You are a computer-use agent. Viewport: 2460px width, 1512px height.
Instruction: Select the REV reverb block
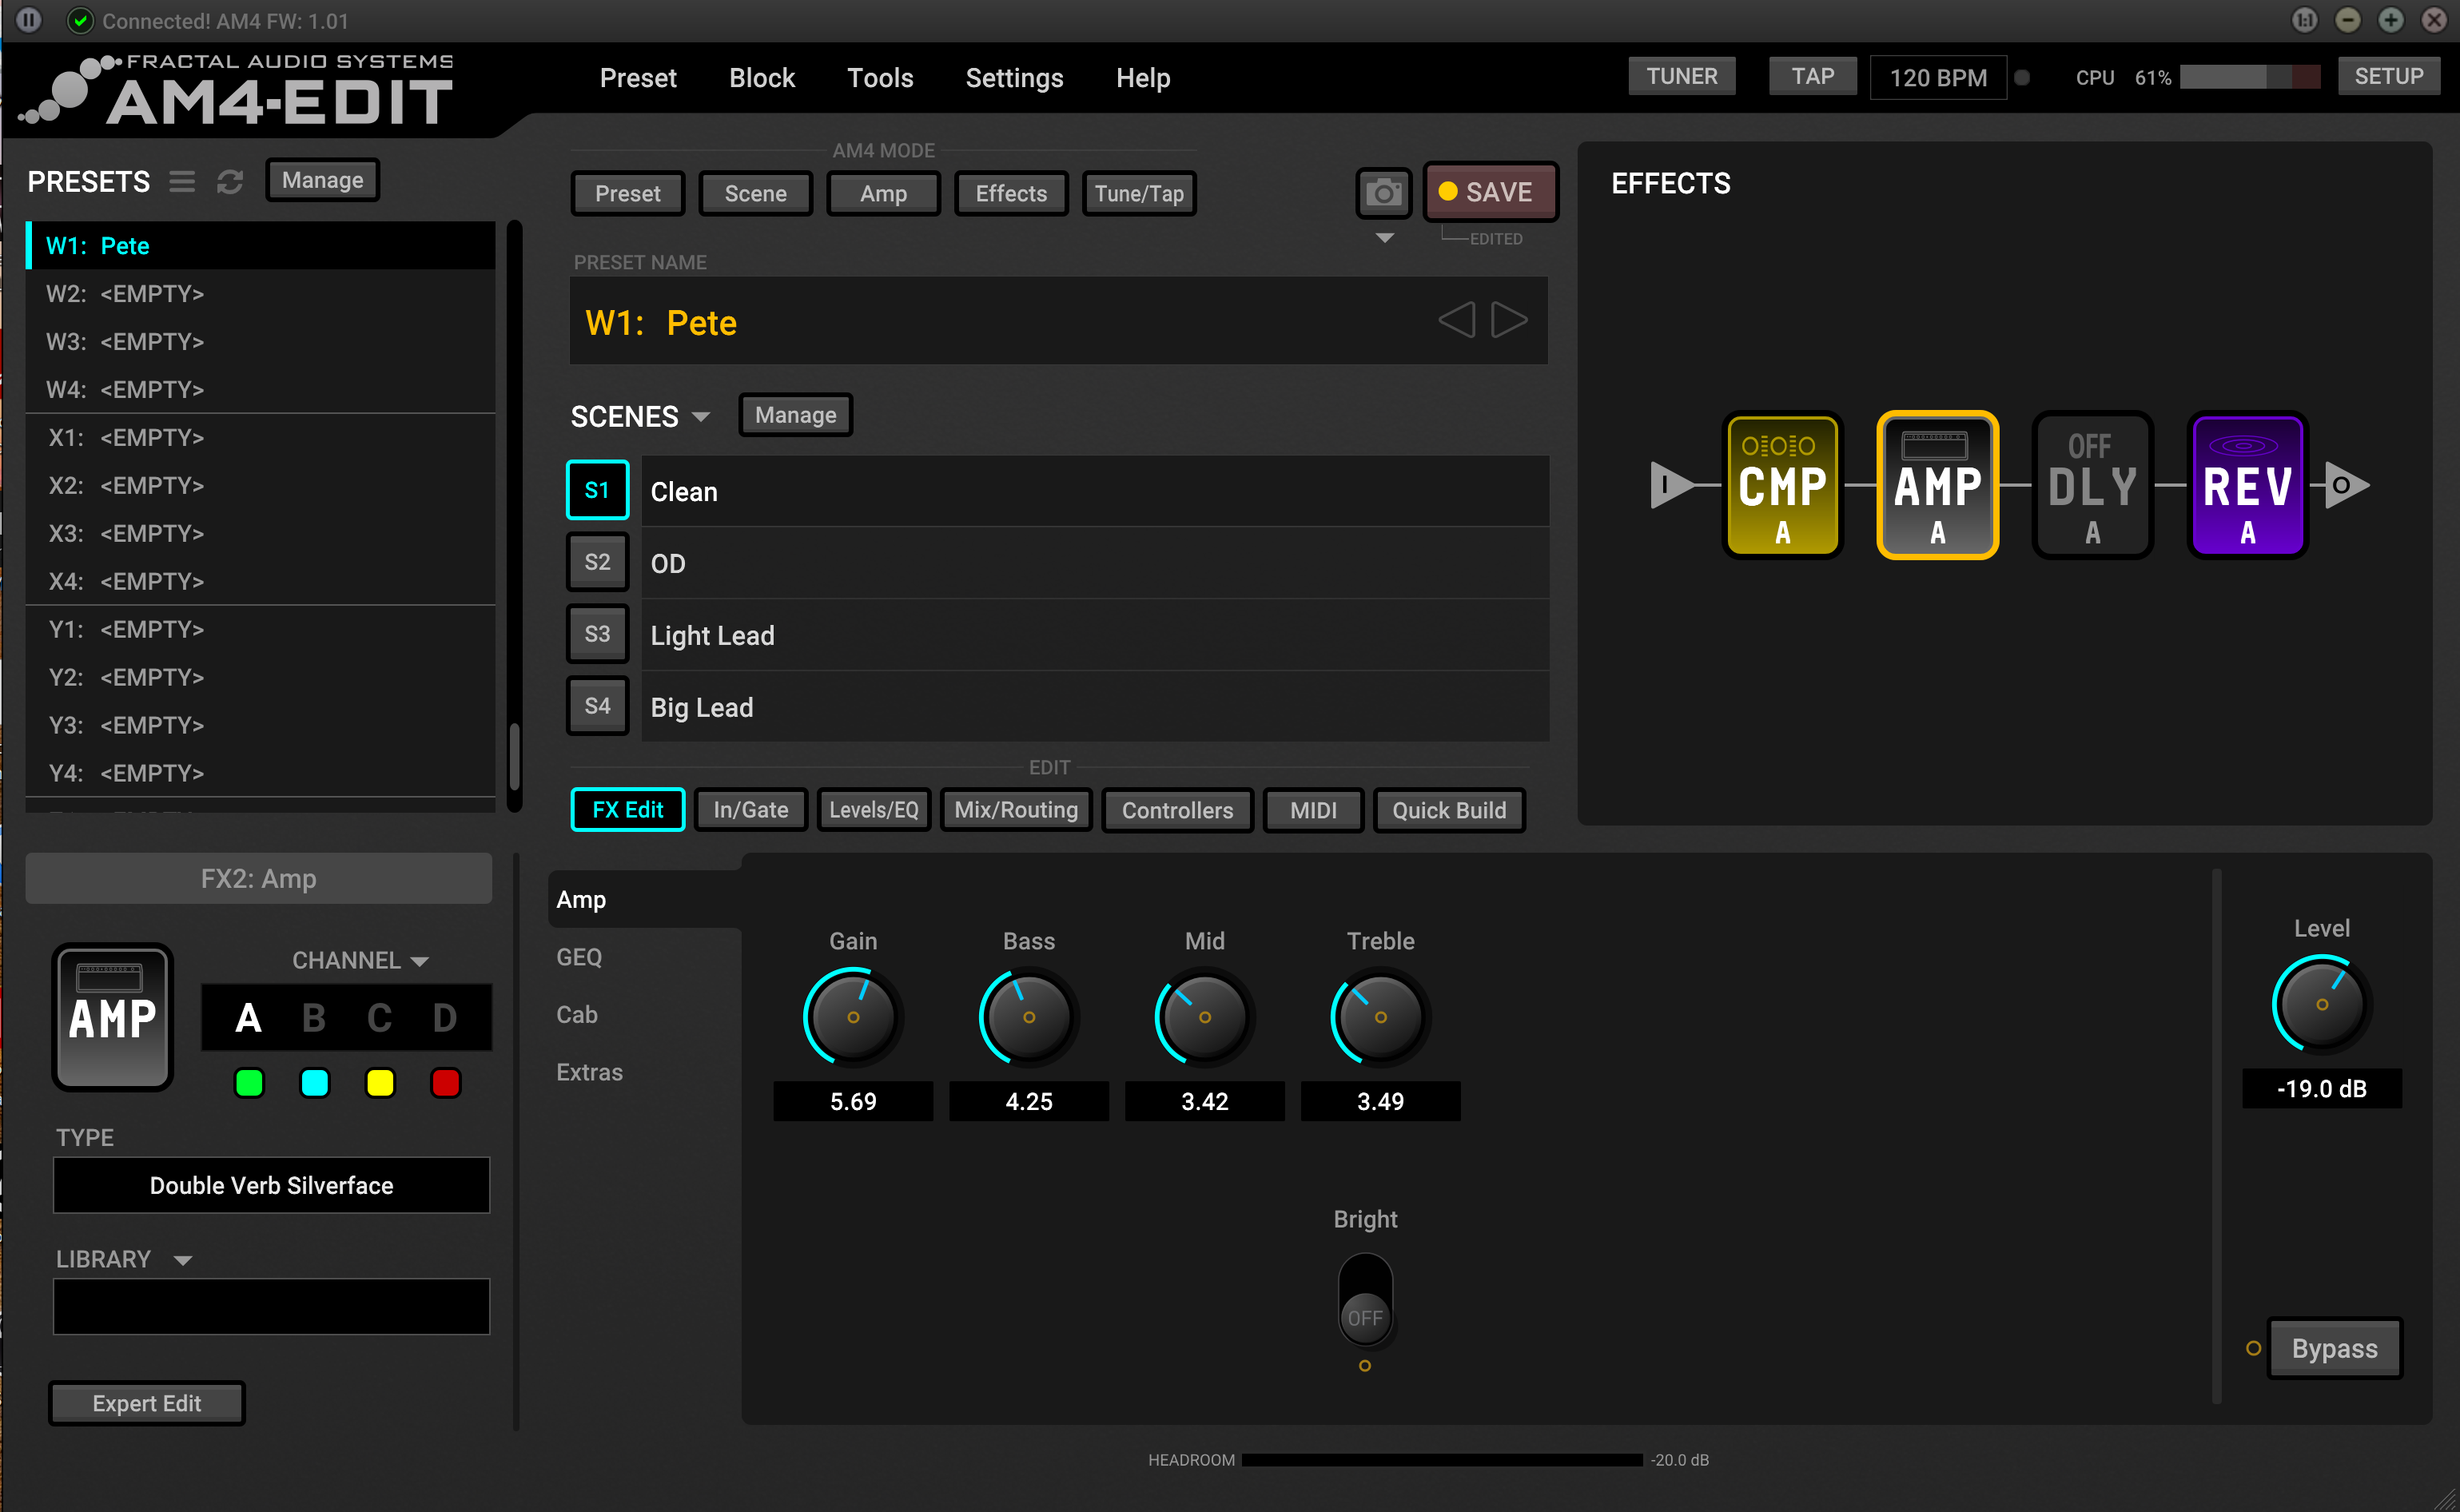click(x=2247, y=486)
